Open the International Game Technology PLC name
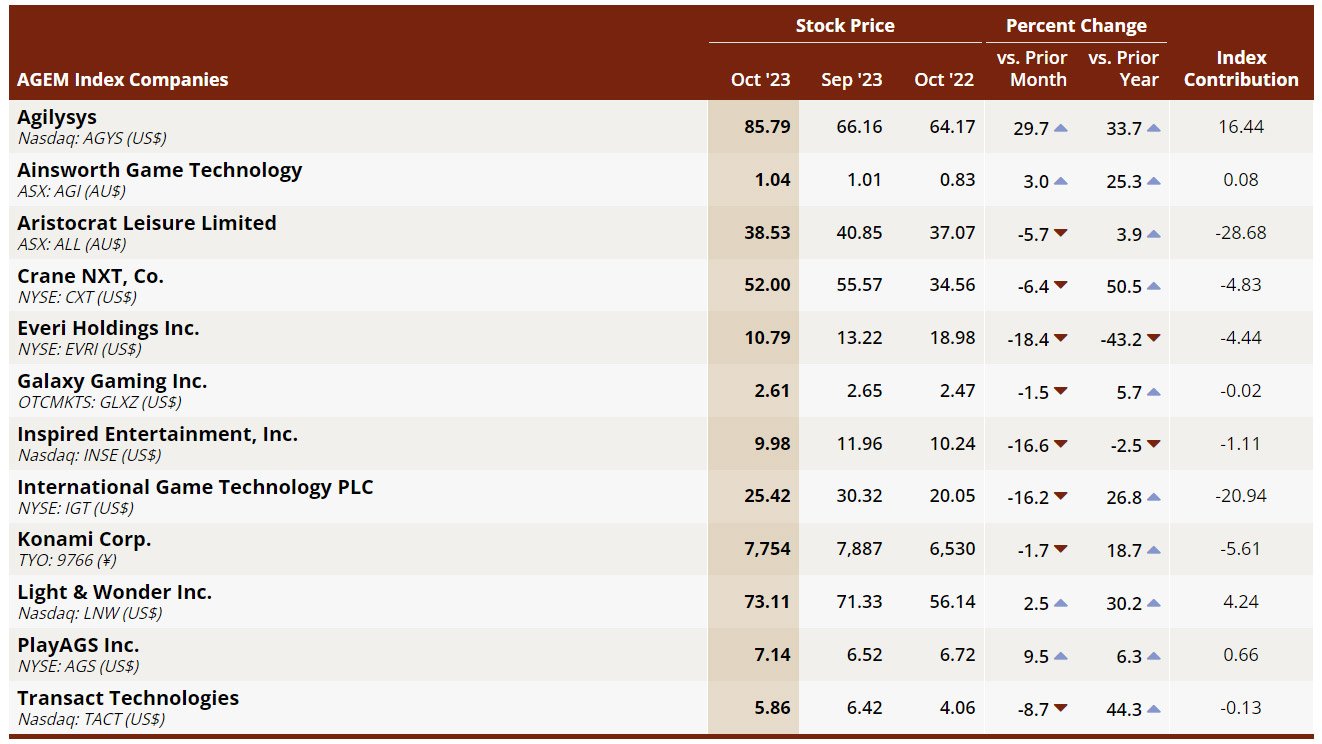This screenshot has width=1322, height=744. [195, 487]
